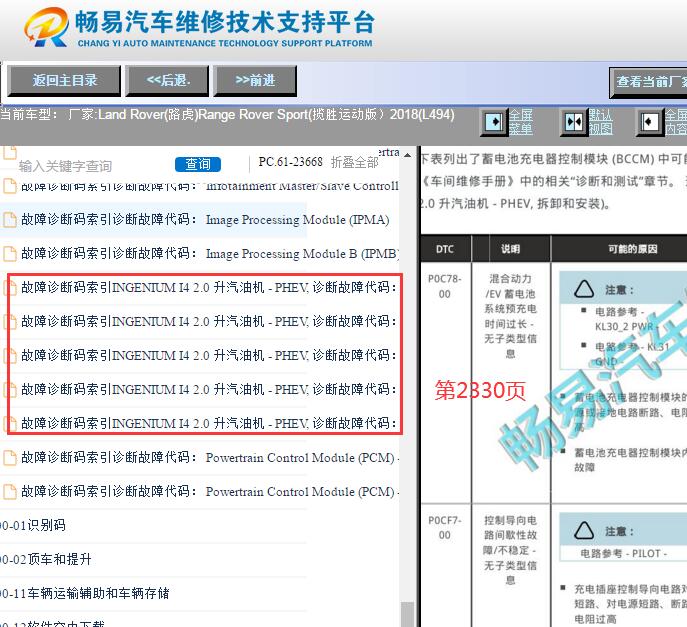Open the first Powertrain Control Module (PCM) entry

[x=209, y=457]
